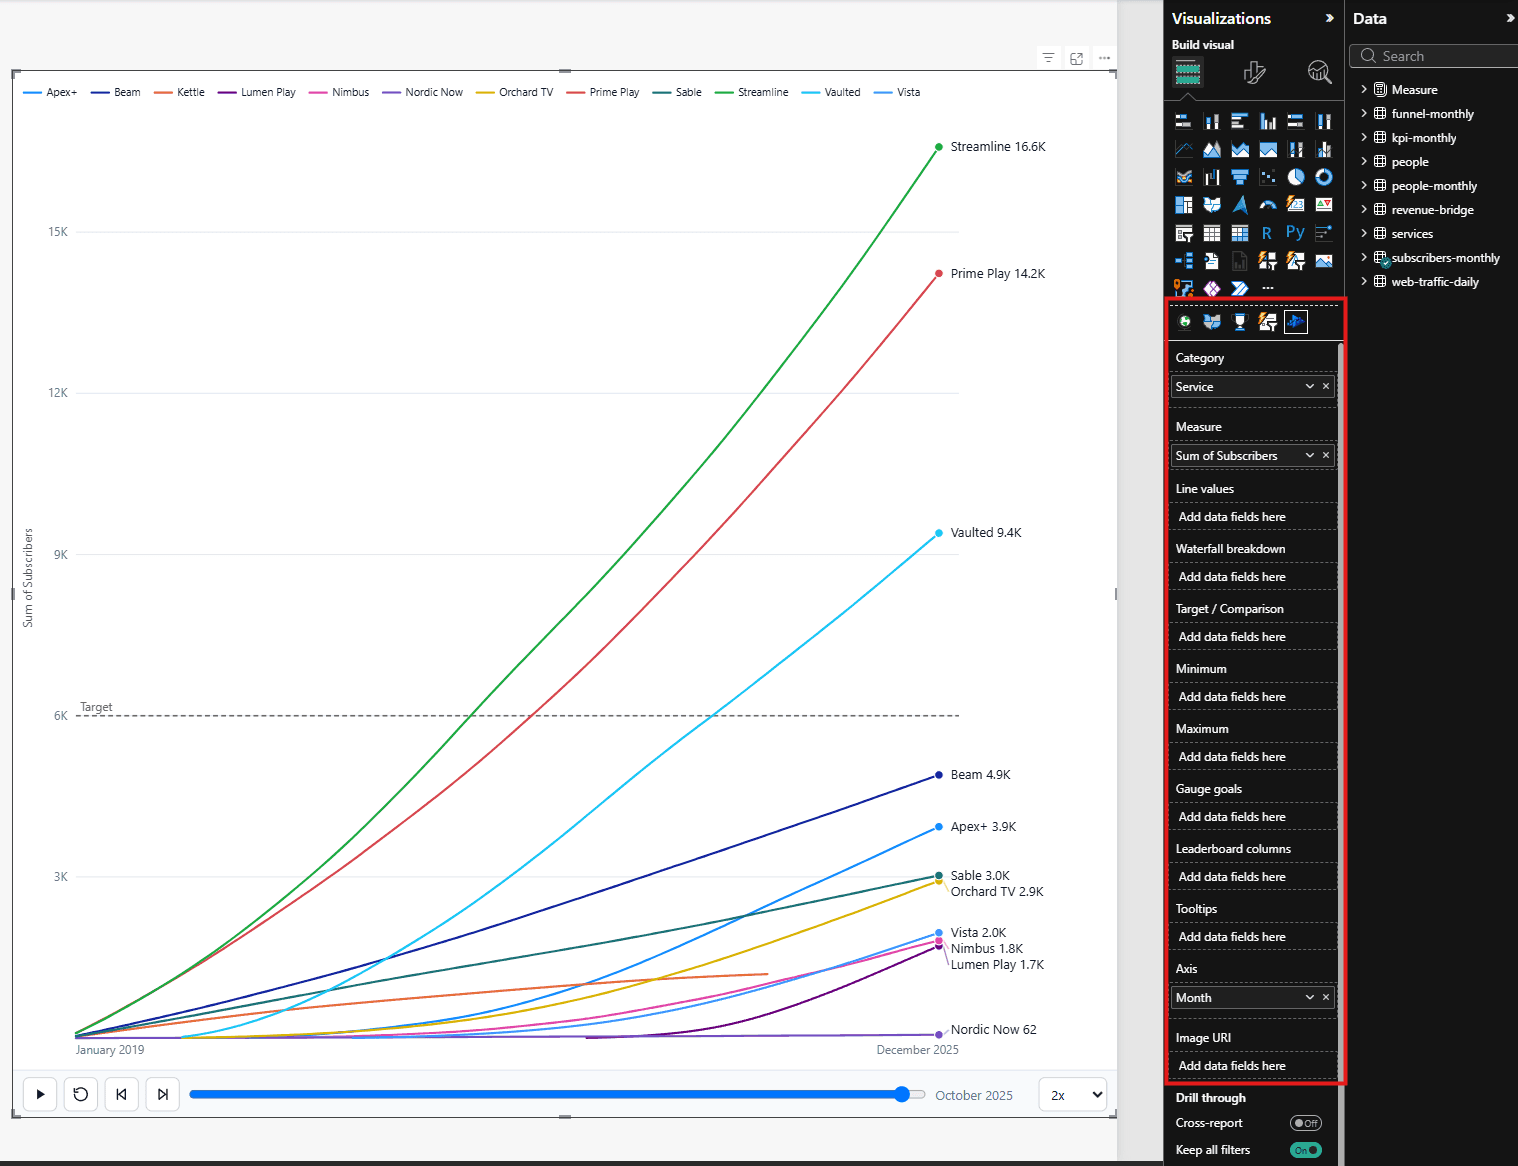Select the scatter chart visual
The width and height of the screenshot is (1518, 1166).
[x=1268, y=177]
